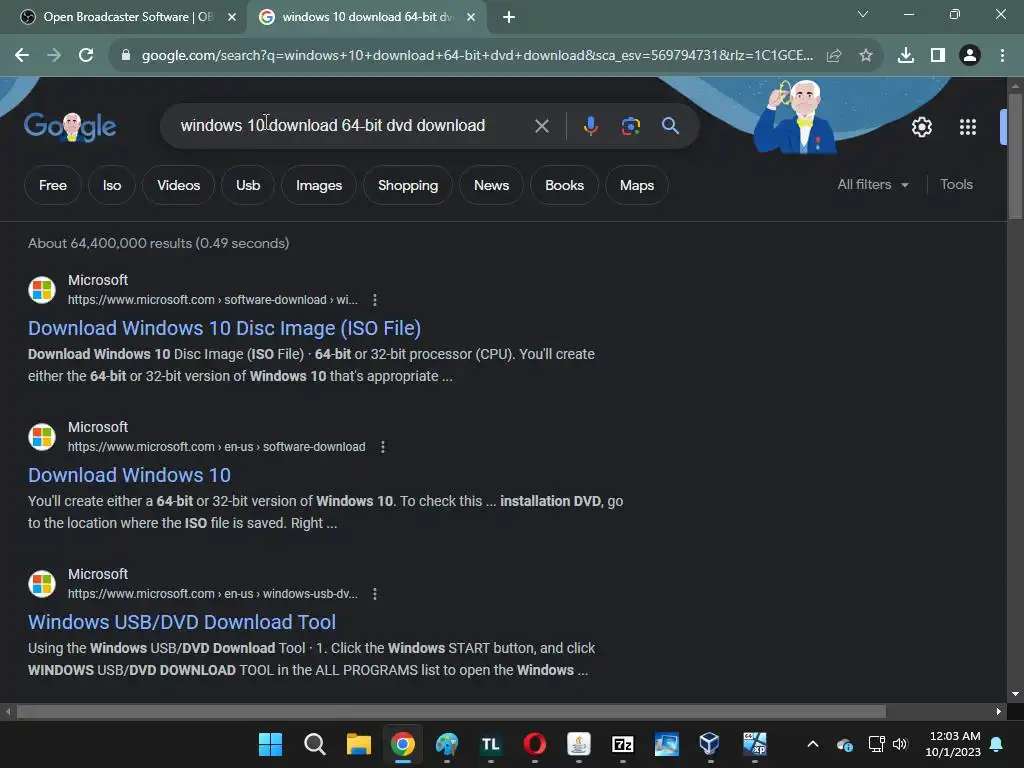Open clock and calendar

point(953,744)
